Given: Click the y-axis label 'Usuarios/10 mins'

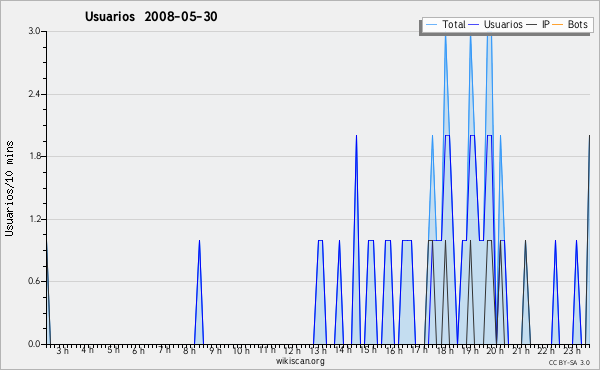Looking at the screenshot, I should [9, 189].
